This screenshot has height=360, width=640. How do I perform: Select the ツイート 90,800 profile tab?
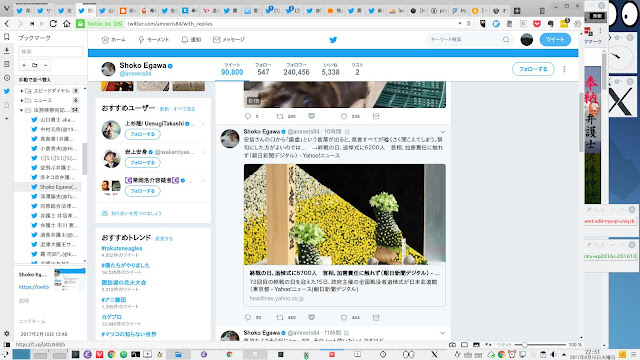coord(232,69)
